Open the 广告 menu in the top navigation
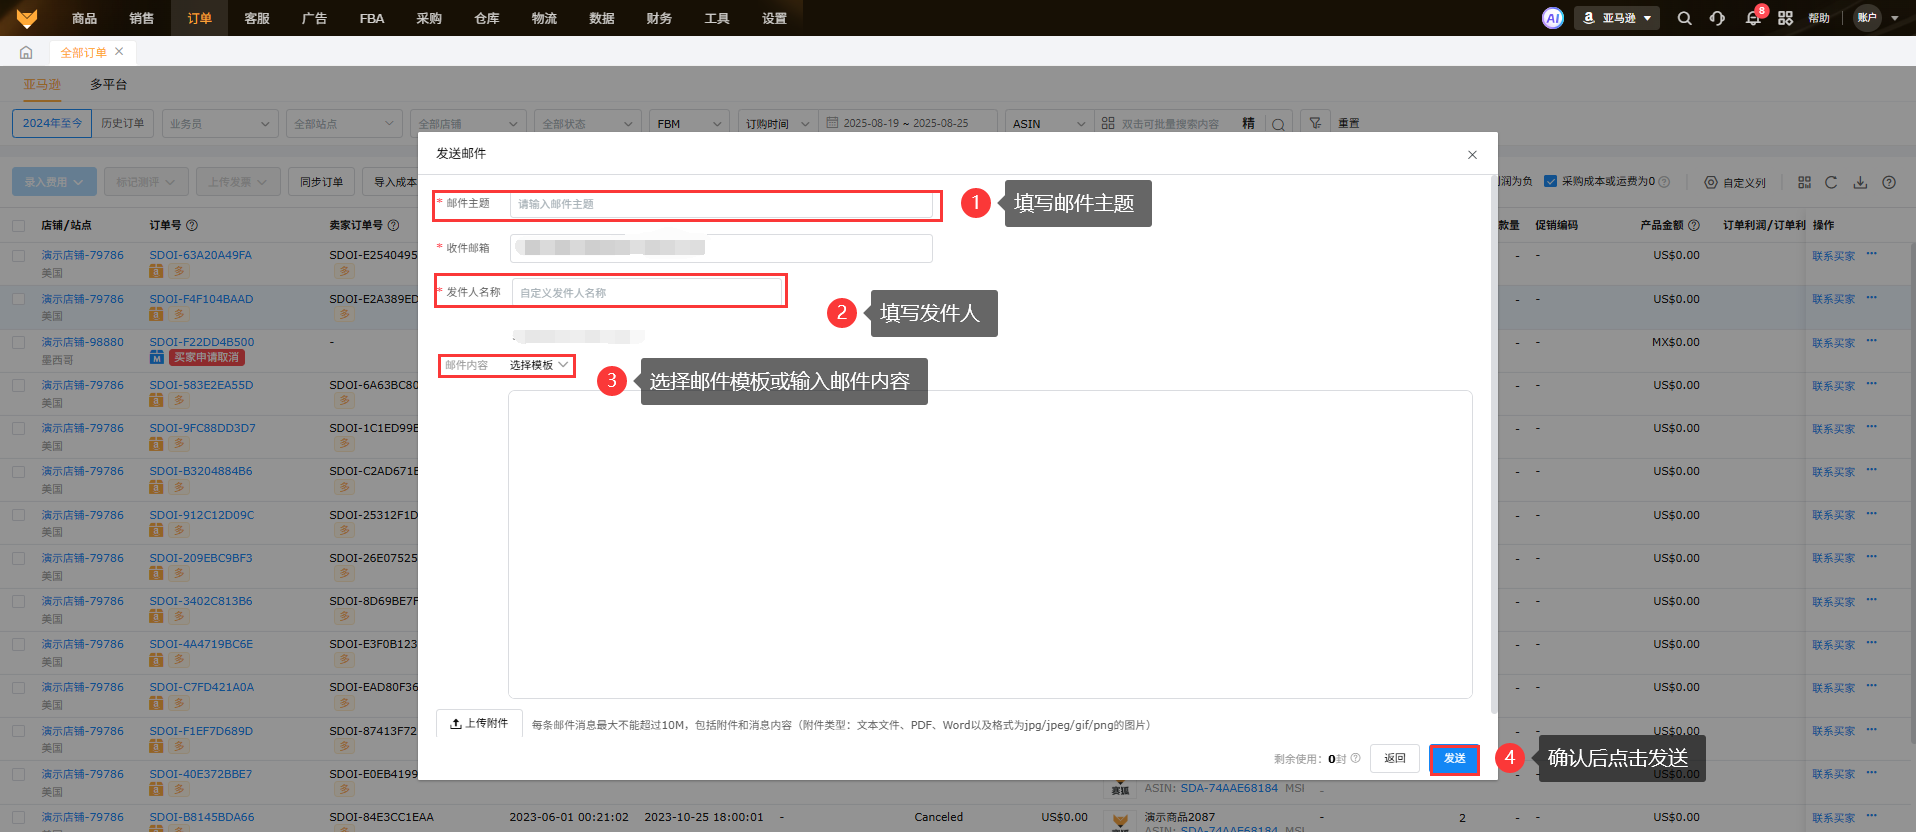Image resolution: width=1916 pixels, height=832 pixels. click(314, 18)
